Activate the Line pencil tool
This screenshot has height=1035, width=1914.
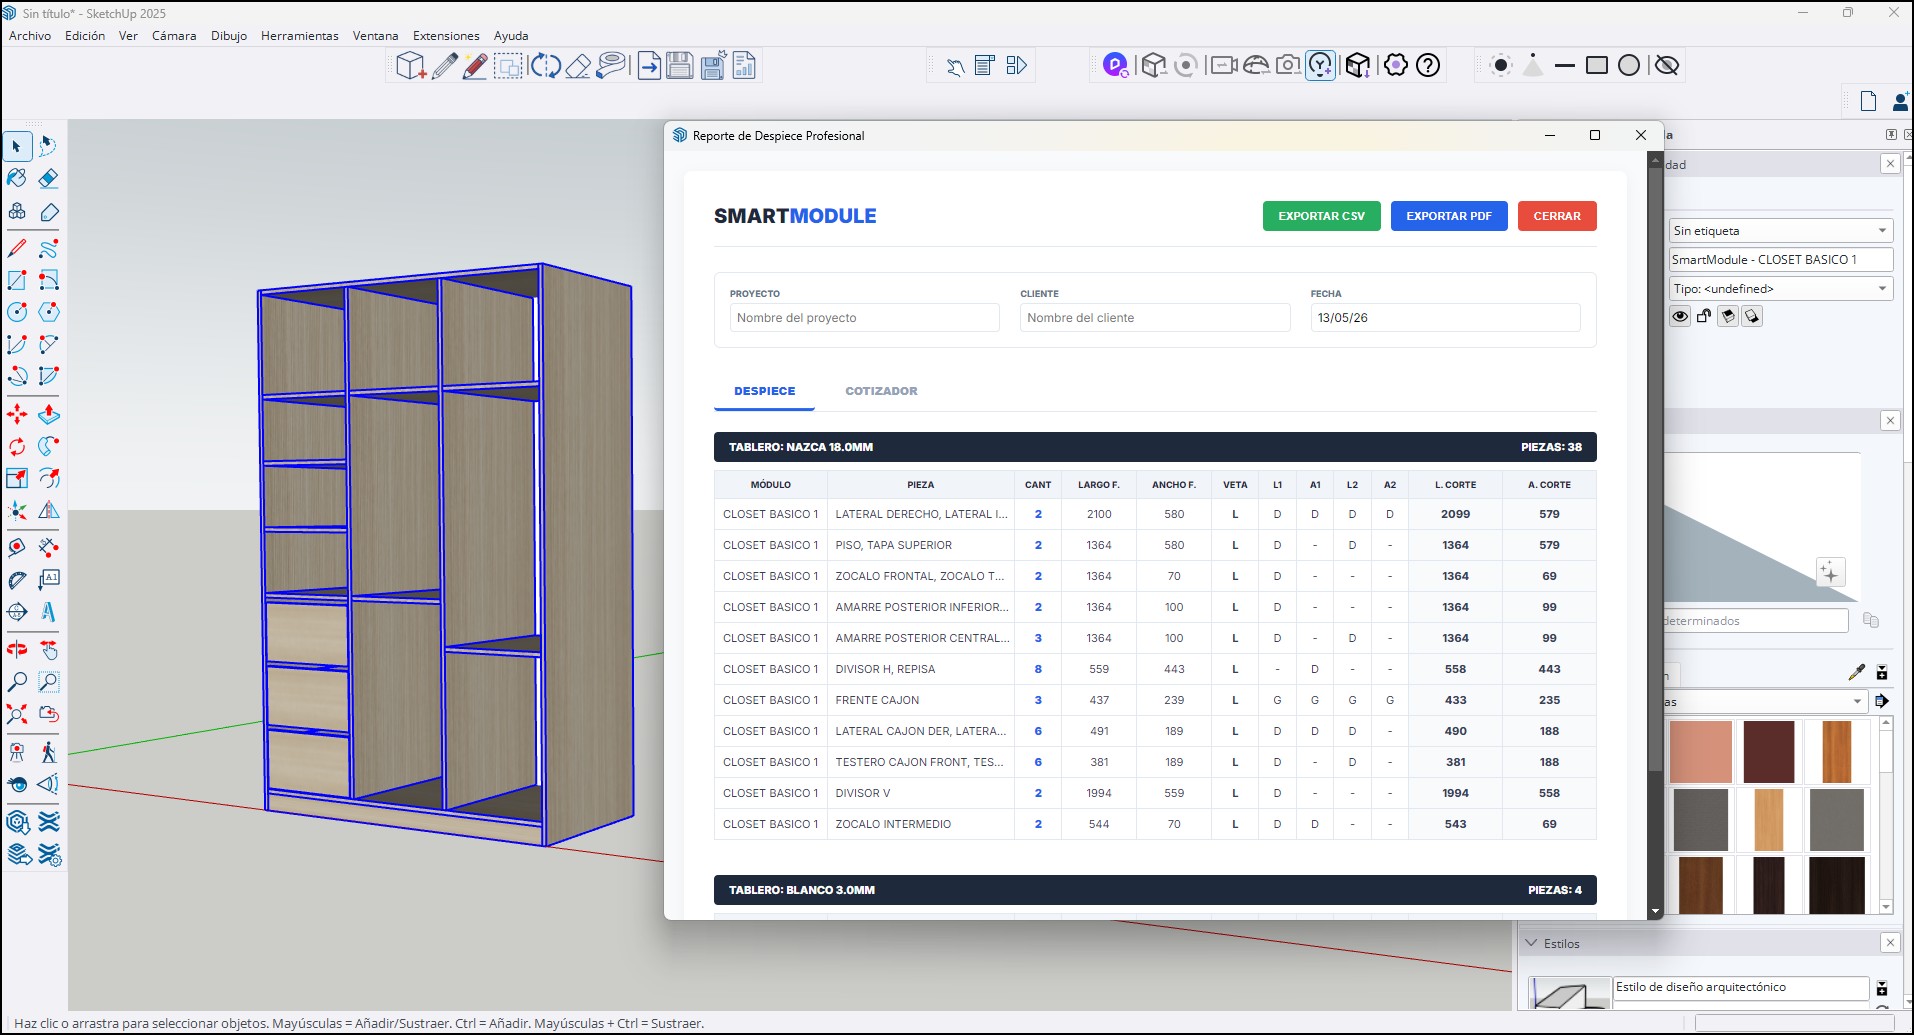click(x=17, y=248)
